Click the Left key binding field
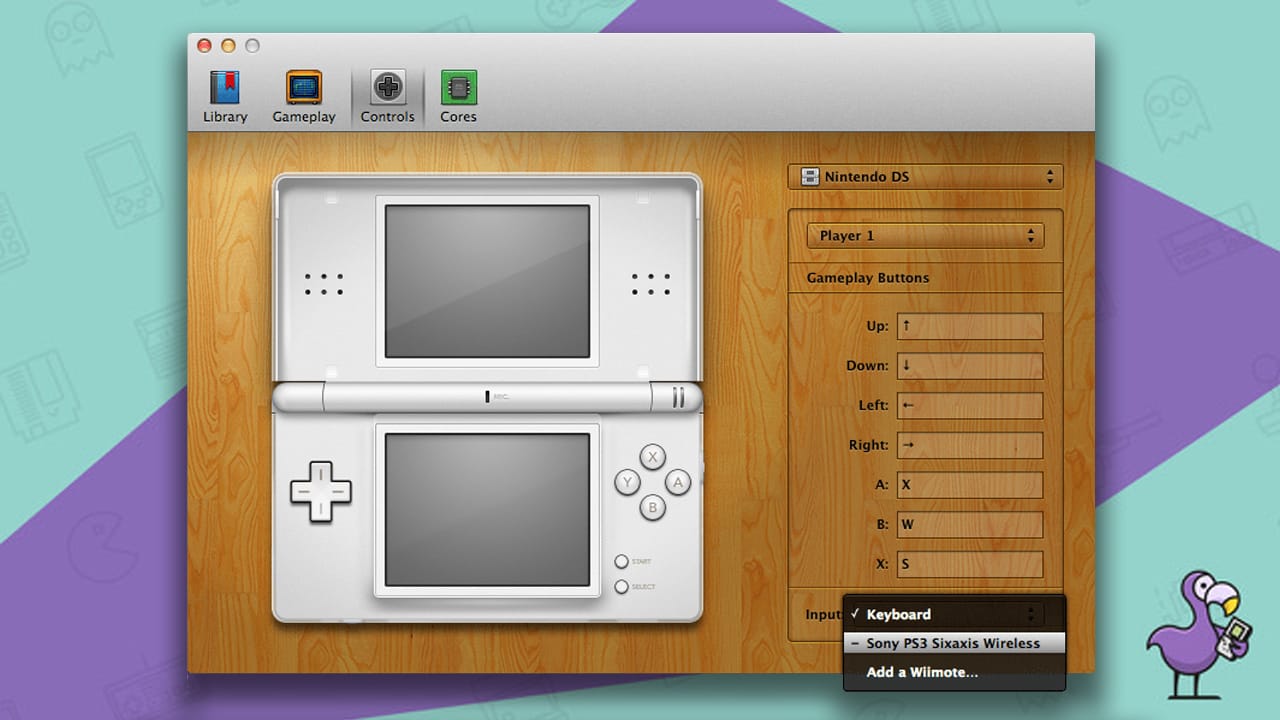1280x720 pixels. [x=970, y=405]
